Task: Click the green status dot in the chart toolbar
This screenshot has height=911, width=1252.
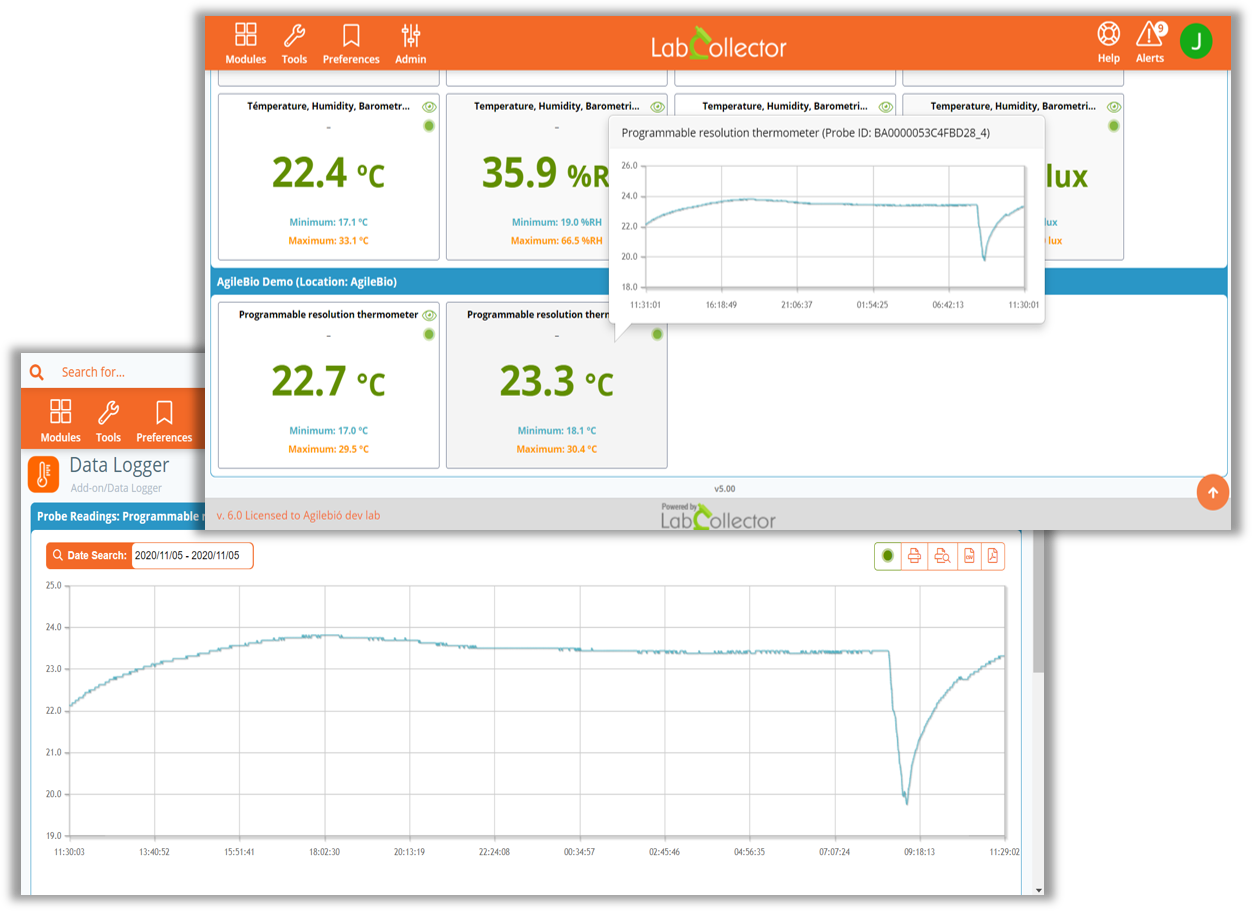Action: pyautogui.click(x=887, y=556)
